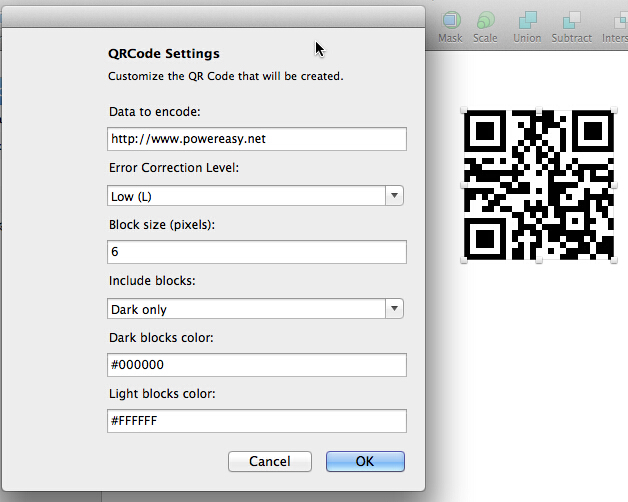
Task: Click the QR code's top-left selection handle
Action: [x=464, y=110]
